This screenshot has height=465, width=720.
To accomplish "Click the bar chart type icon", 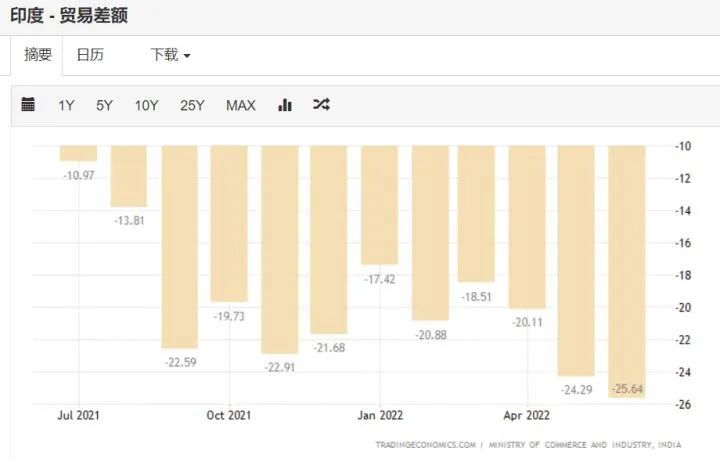I will tap(285, 105).
